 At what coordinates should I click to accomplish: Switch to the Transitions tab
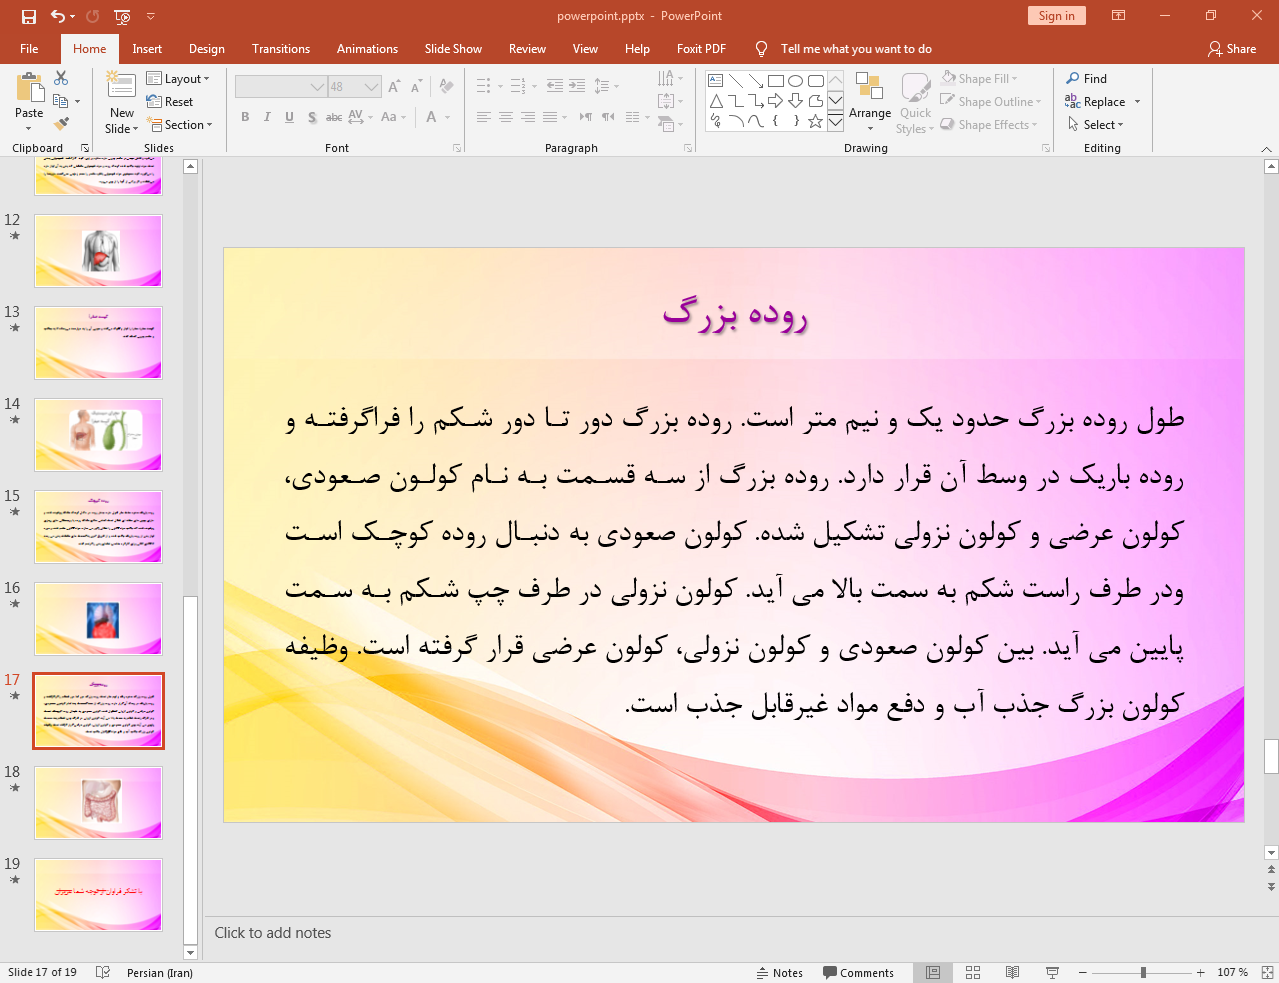point(281,49)
